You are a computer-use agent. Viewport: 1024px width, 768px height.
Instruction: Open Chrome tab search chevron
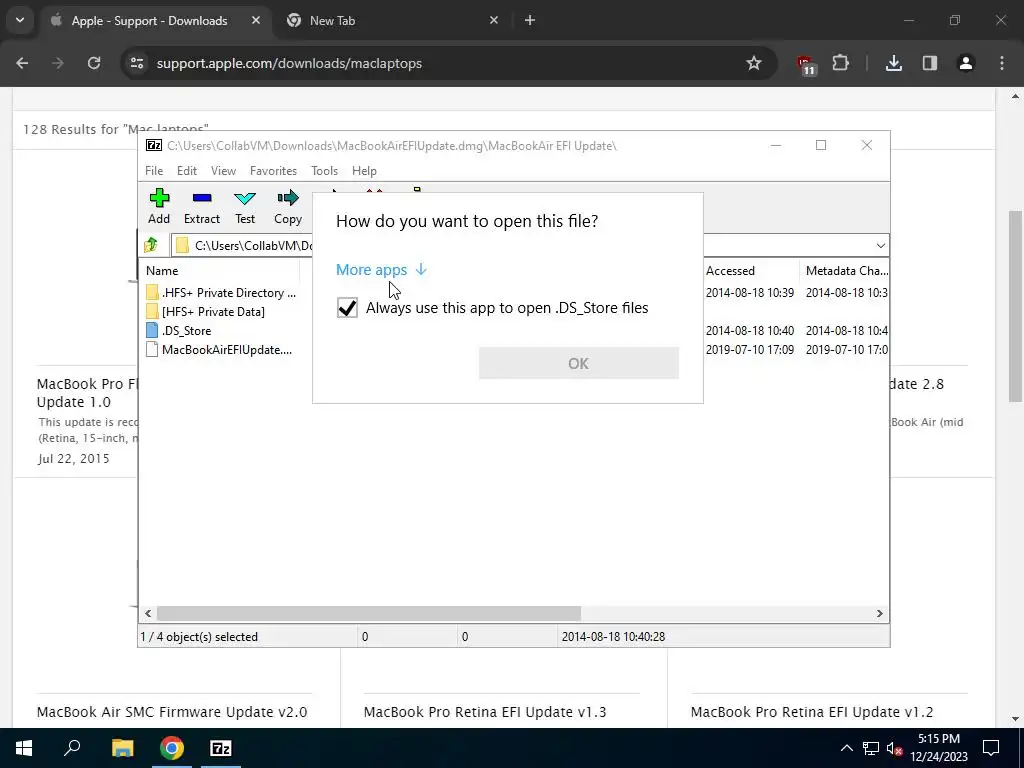(x=20, y=20)
